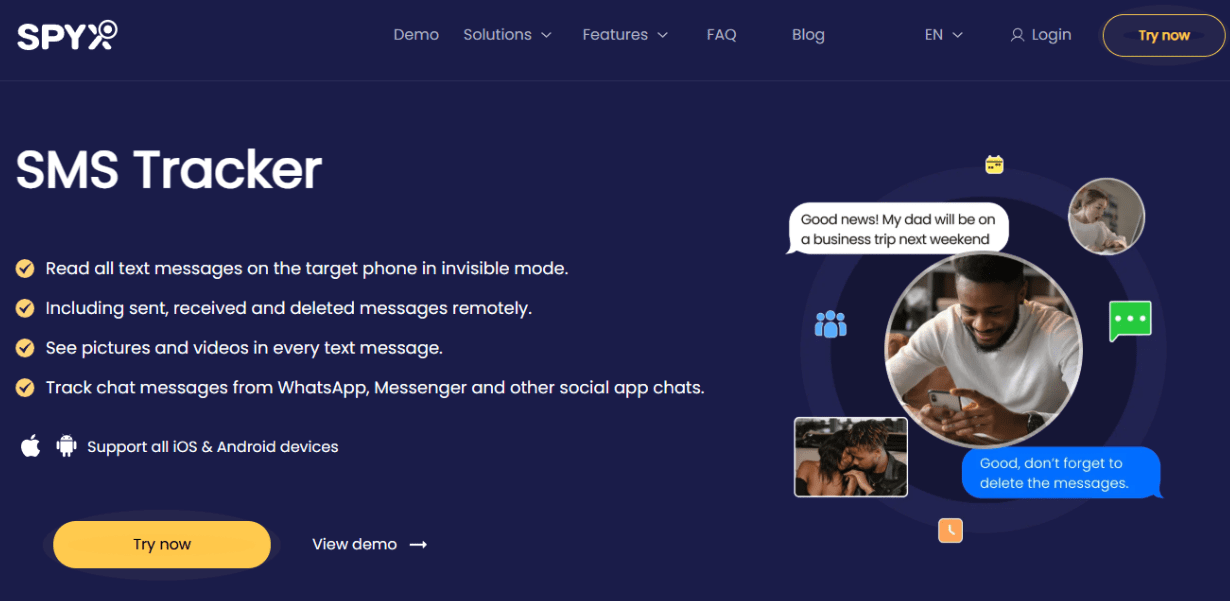Click the blue group contacts icon
Viewport: 1230px width, 601px height.
pos(831,323)
